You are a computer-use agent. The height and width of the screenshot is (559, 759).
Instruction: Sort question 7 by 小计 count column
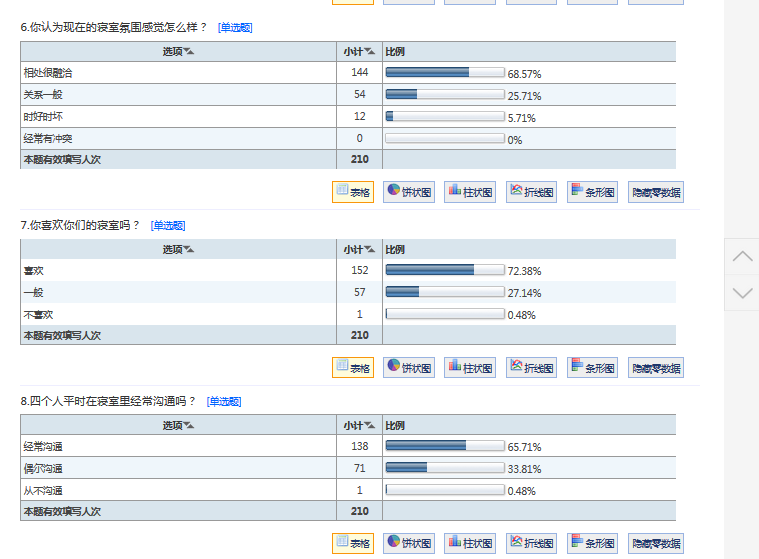click(359, 250)
